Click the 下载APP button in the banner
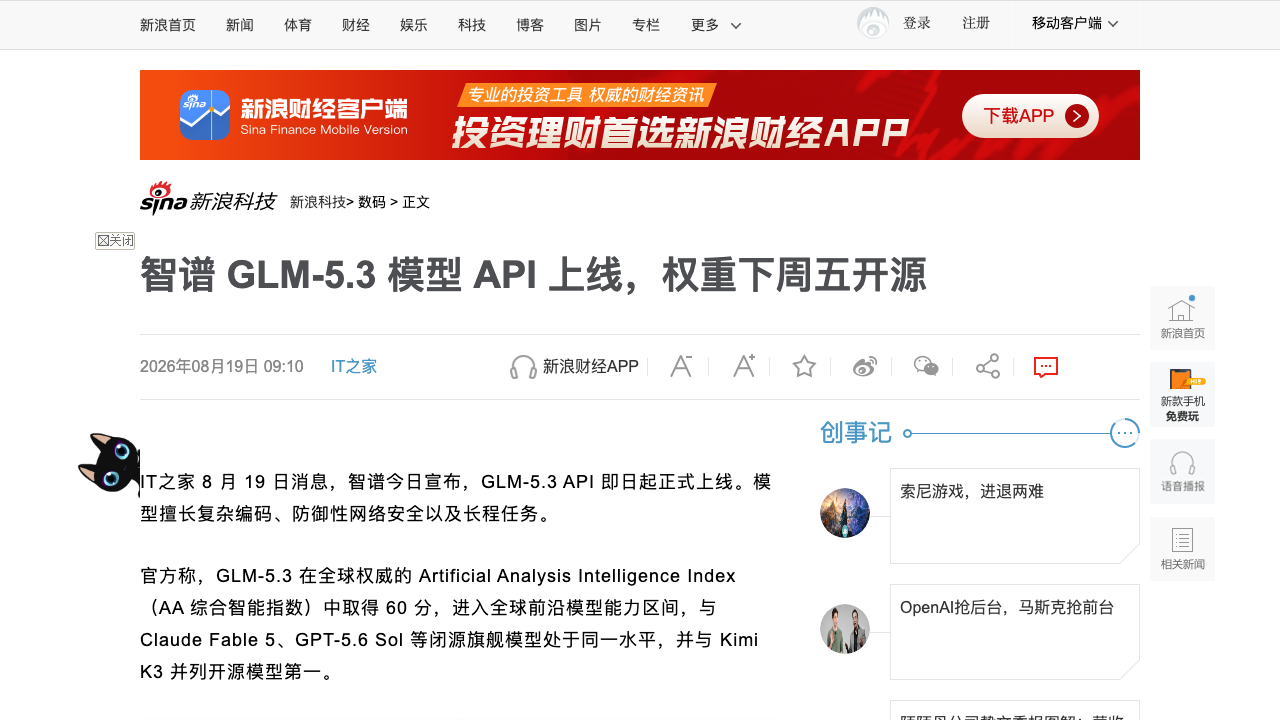This screenshot has width=1280, height=720. (1030, 116)
